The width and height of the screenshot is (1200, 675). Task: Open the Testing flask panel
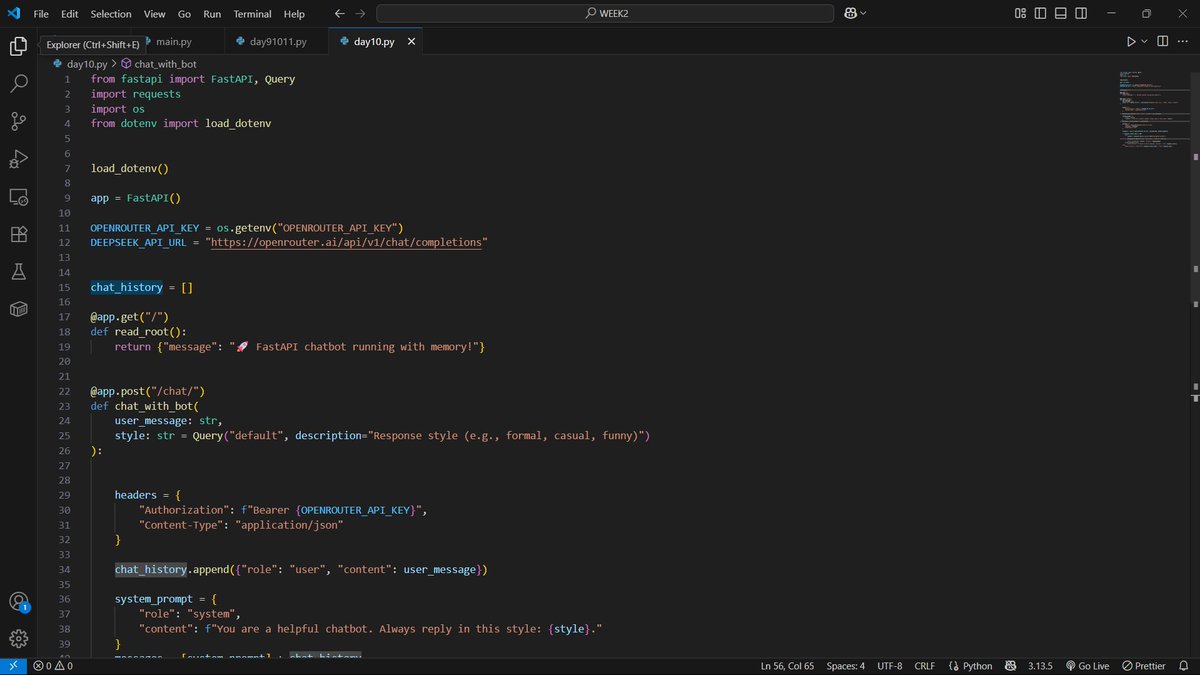click(18, 273)
